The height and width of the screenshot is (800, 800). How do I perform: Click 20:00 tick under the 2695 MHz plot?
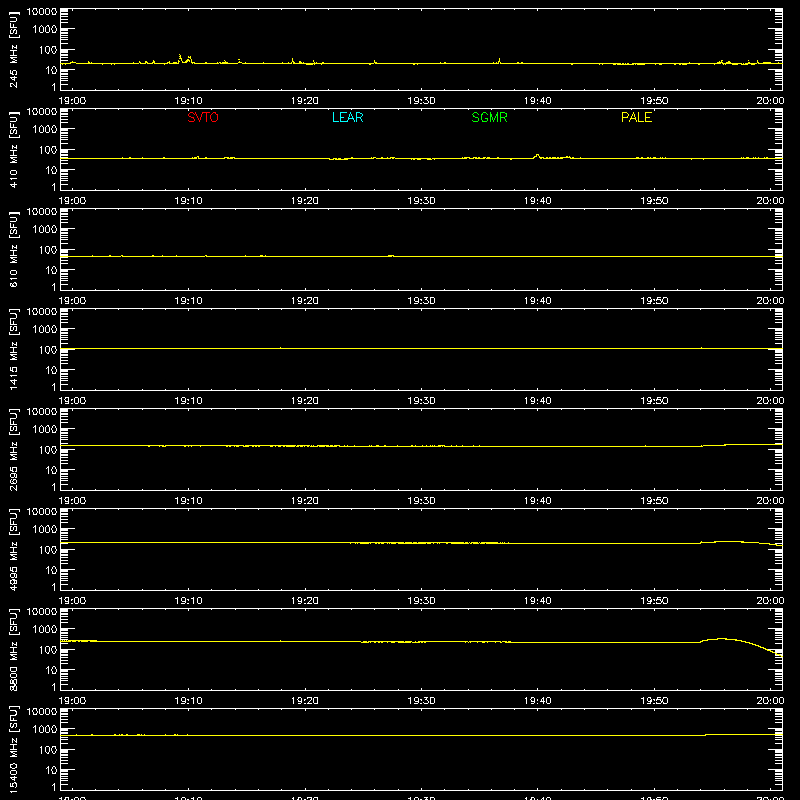770,501
